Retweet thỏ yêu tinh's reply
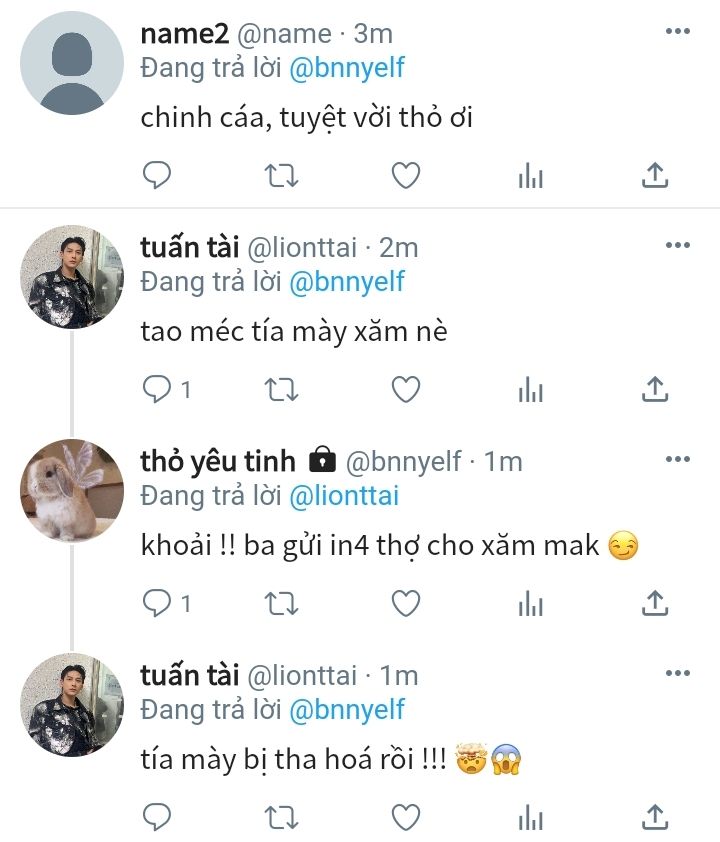This screenshot has height=842, width=720. click(x=281, y=603)
